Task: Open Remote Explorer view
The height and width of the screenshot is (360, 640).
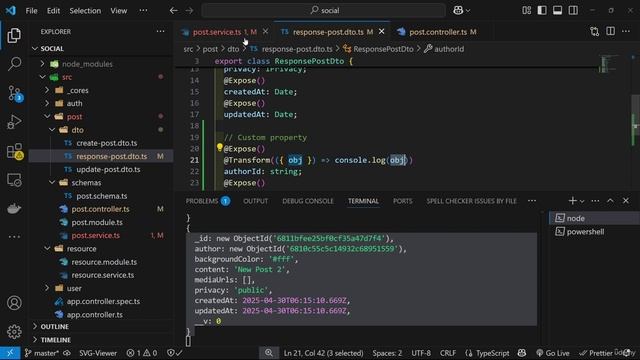Action: (14, 180)
